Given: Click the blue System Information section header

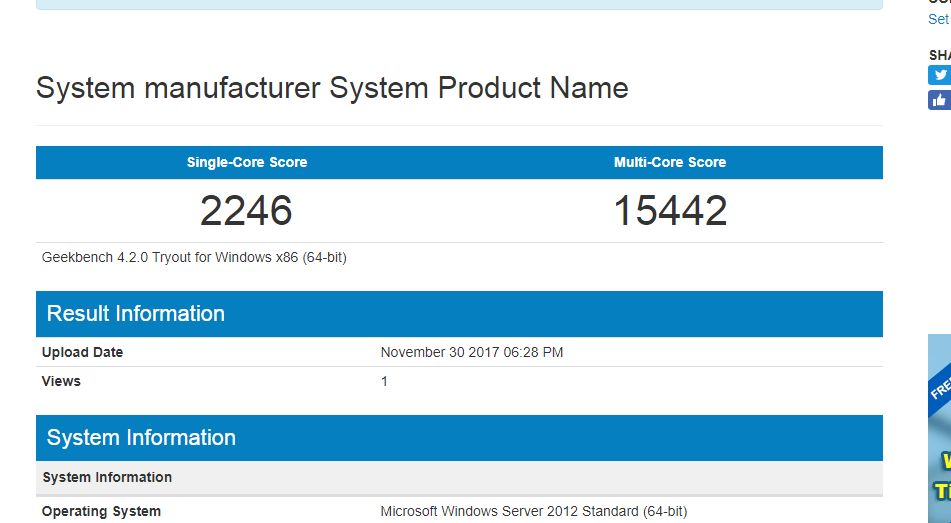Looking at the screenshot, I should pos(141,437).
